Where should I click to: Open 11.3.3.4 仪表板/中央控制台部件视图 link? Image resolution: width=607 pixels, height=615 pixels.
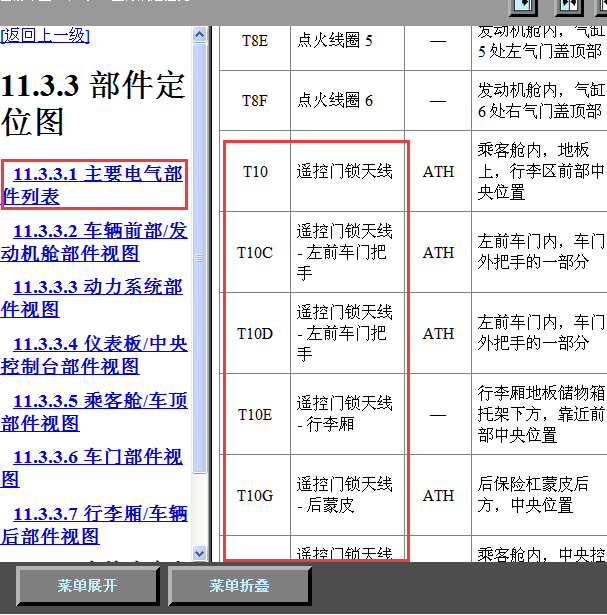click(94, 355)
